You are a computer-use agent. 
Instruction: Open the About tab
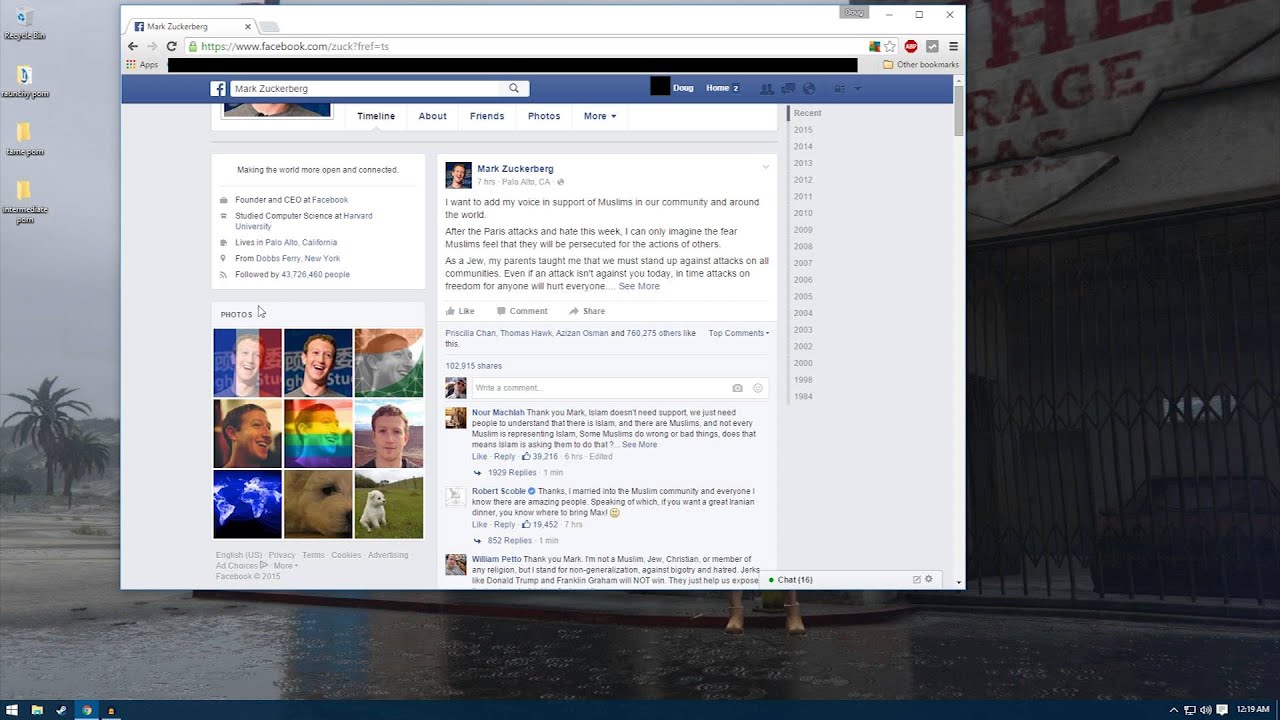[433, 116]
